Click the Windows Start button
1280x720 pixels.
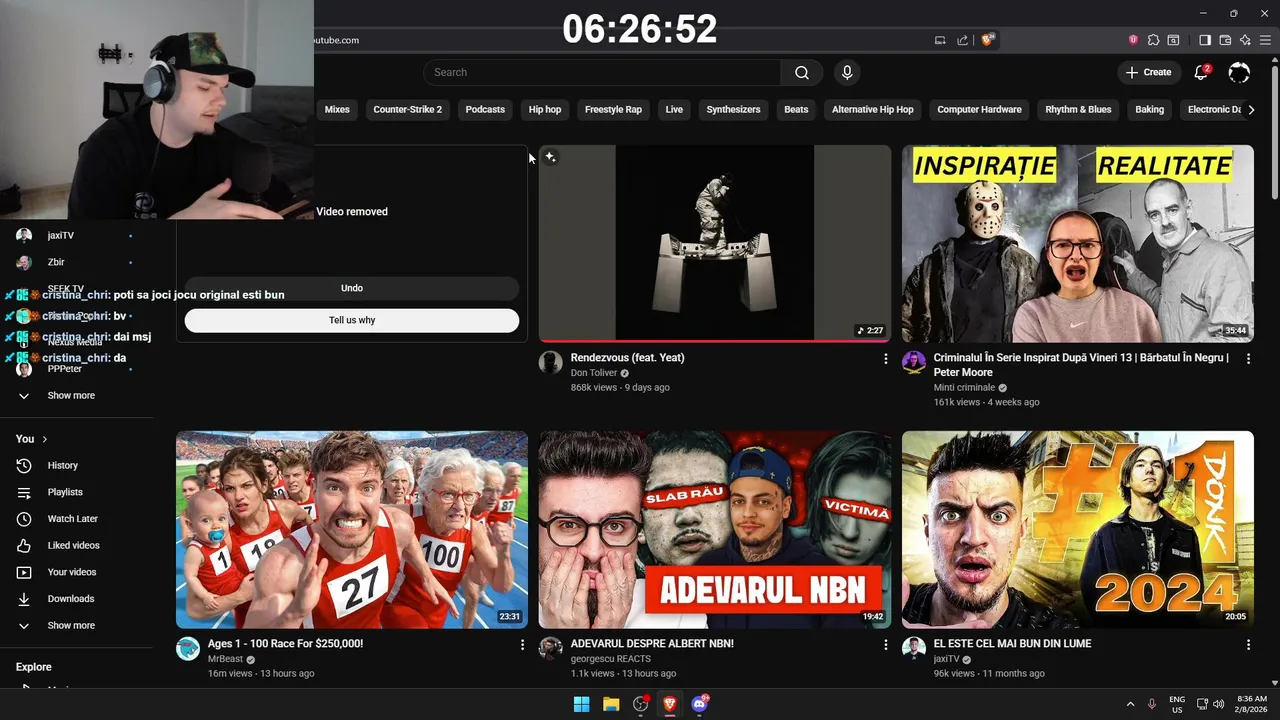[x=581, y=704]
